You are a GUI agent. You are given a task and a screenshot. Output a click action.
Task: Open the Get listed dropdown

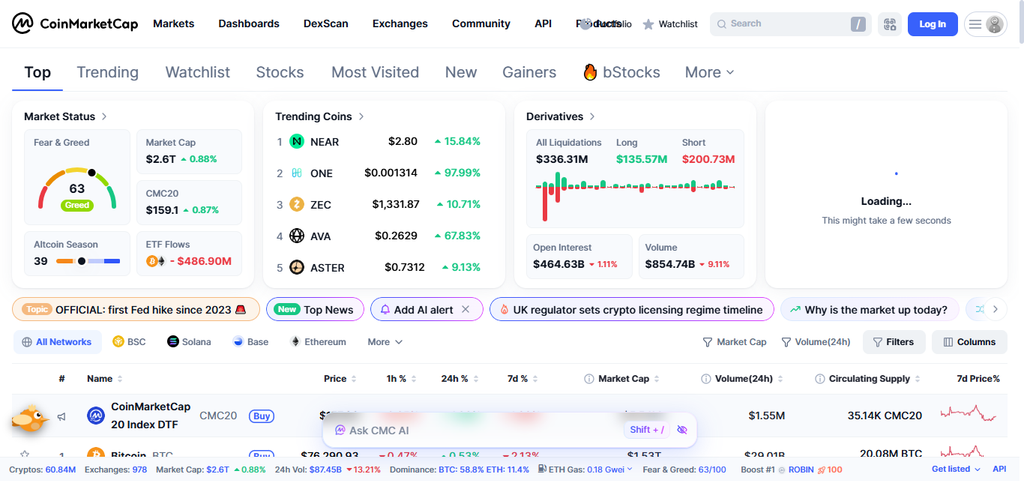coord(956,469)
